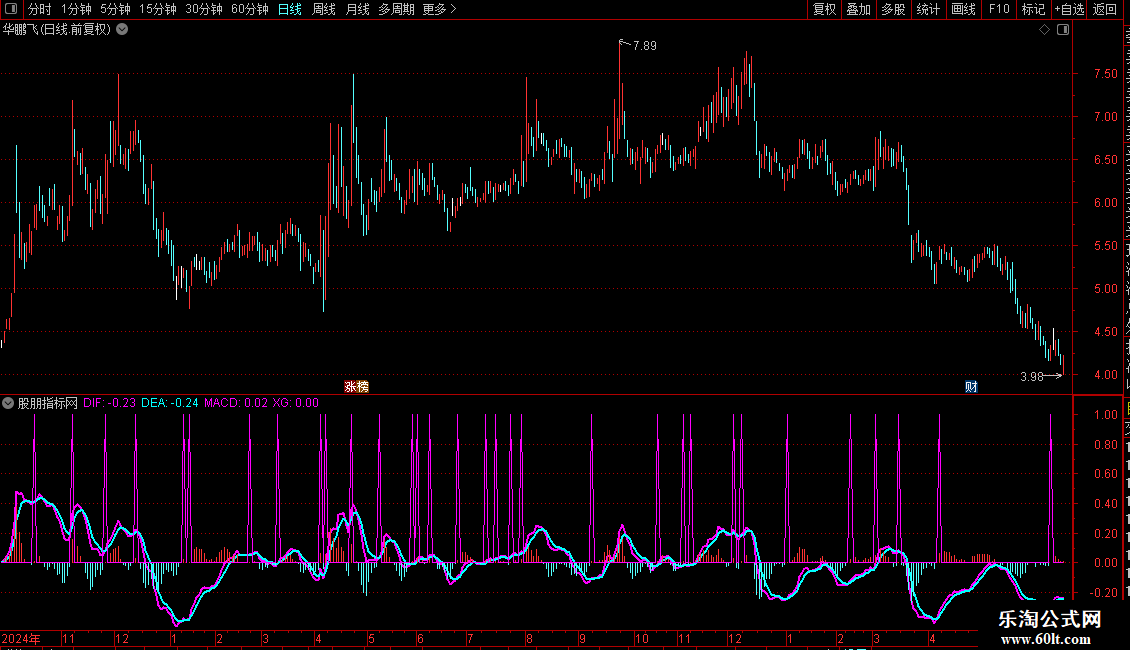1130x650 pixels.
Task: Open F10 company info
Action: (x=999, y=9)
